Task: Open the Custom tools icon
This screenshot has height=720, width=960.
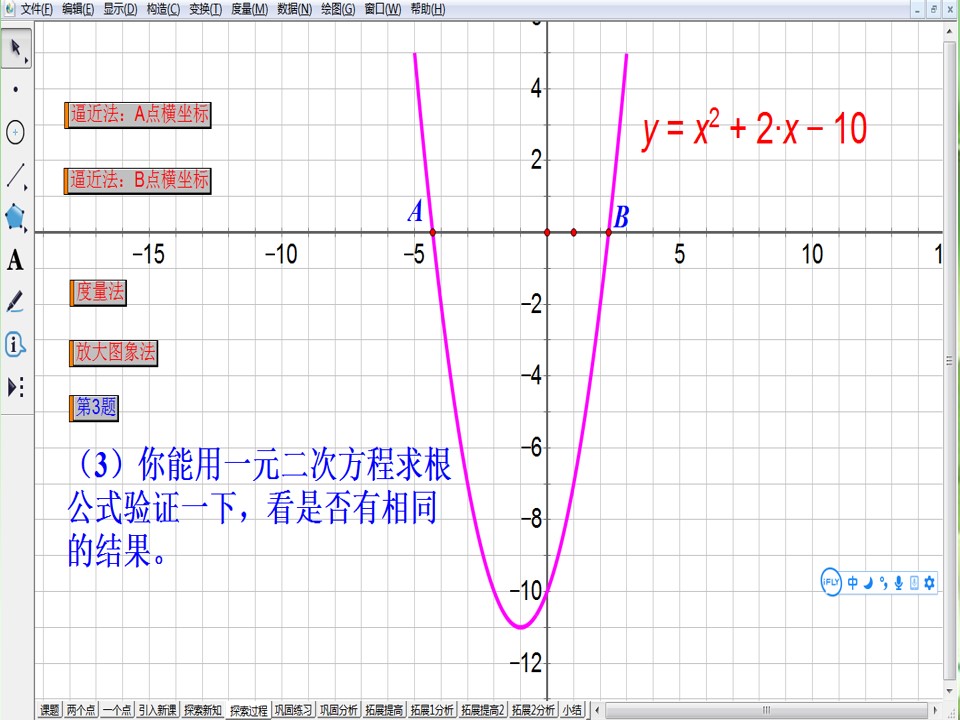Action: (x=16, y=388)
